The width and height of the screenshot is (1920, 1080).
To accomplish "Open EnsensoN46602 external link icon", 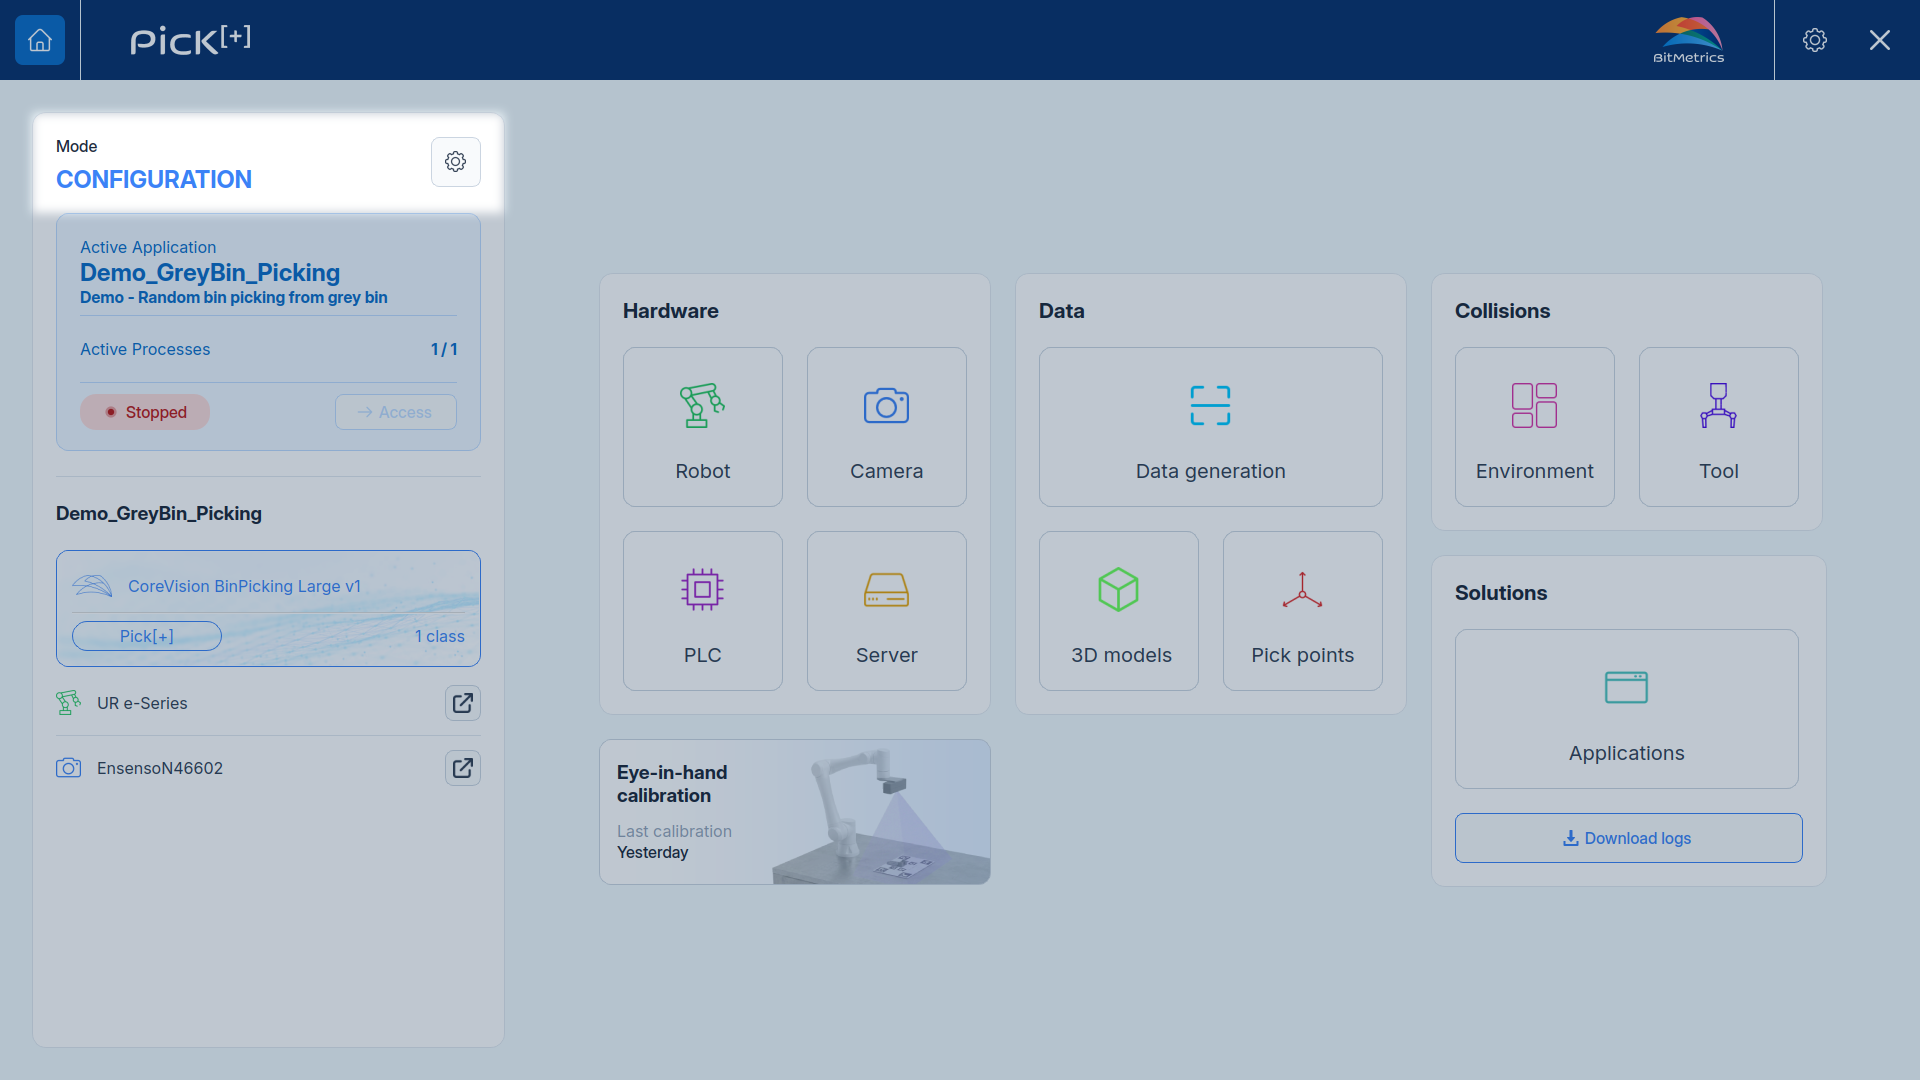I will (463, 768).
